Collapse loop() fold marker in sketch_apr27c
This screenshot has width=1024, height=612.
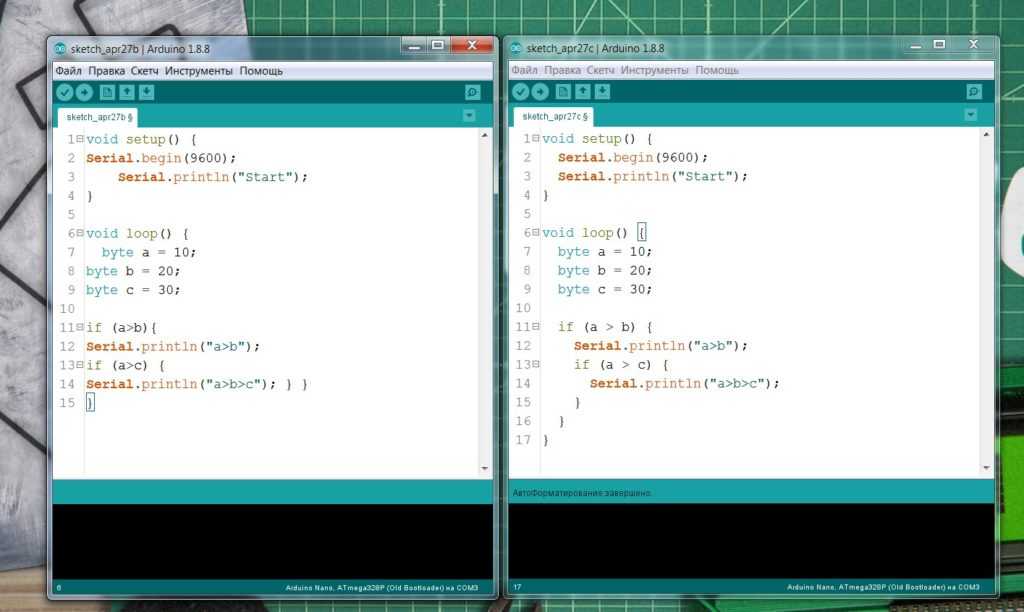(x=536, y=233)
